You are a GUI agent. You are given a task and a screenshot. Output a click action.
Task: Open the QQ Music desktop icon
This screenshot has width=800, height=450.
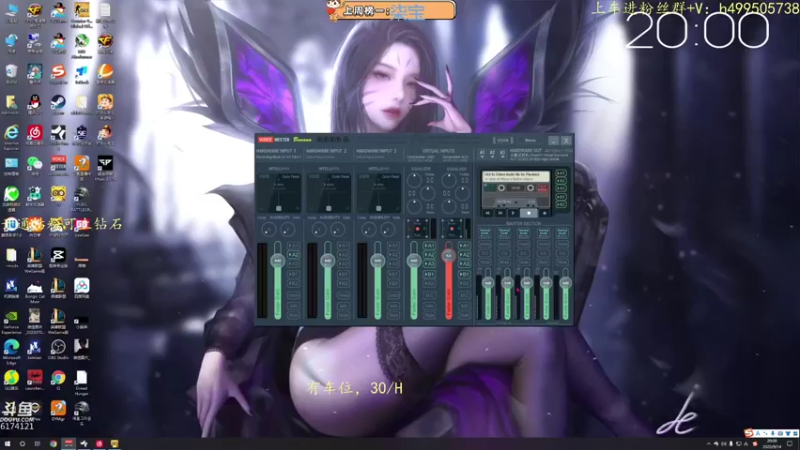tap(11, 380)
